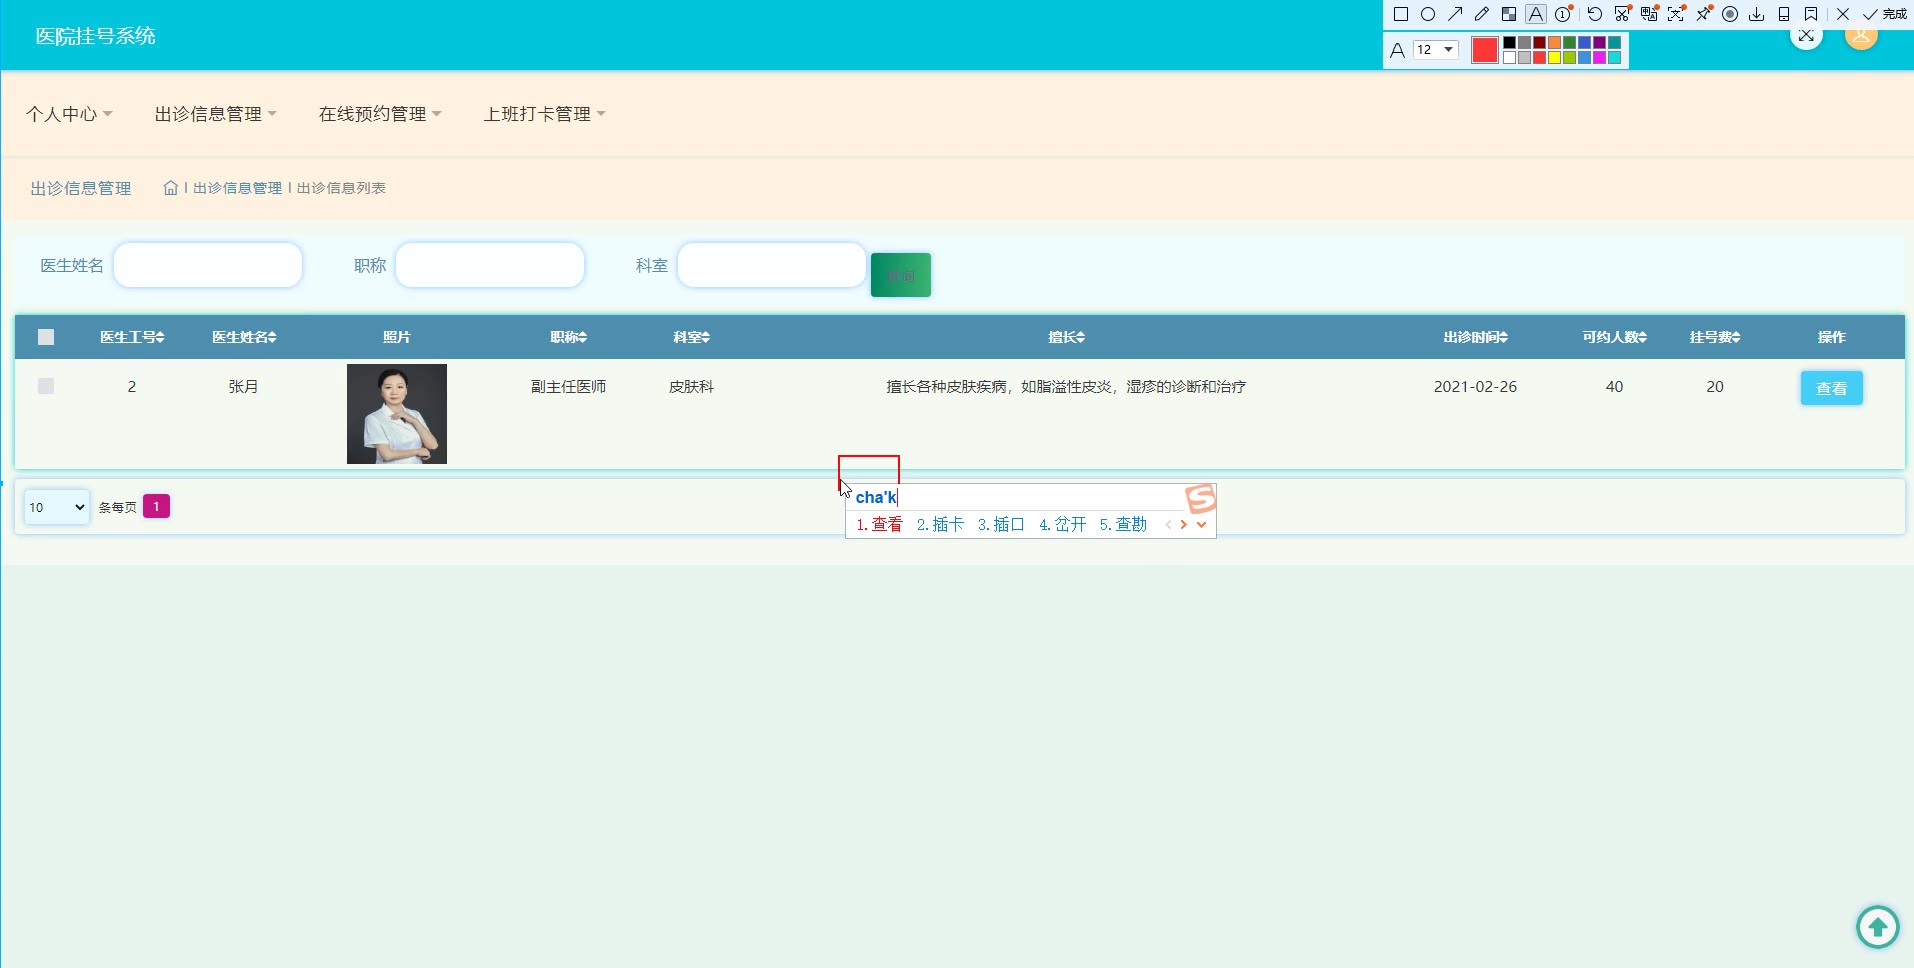The height and width of the screenshot is (968, 1914).
Task: Focus the 职称 search field
Action: click(490, 265)
